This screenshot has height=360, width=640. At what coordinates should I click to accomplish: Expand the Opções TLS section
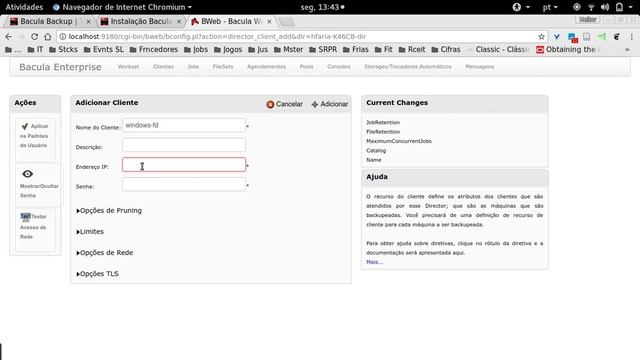tap(97, 274)
